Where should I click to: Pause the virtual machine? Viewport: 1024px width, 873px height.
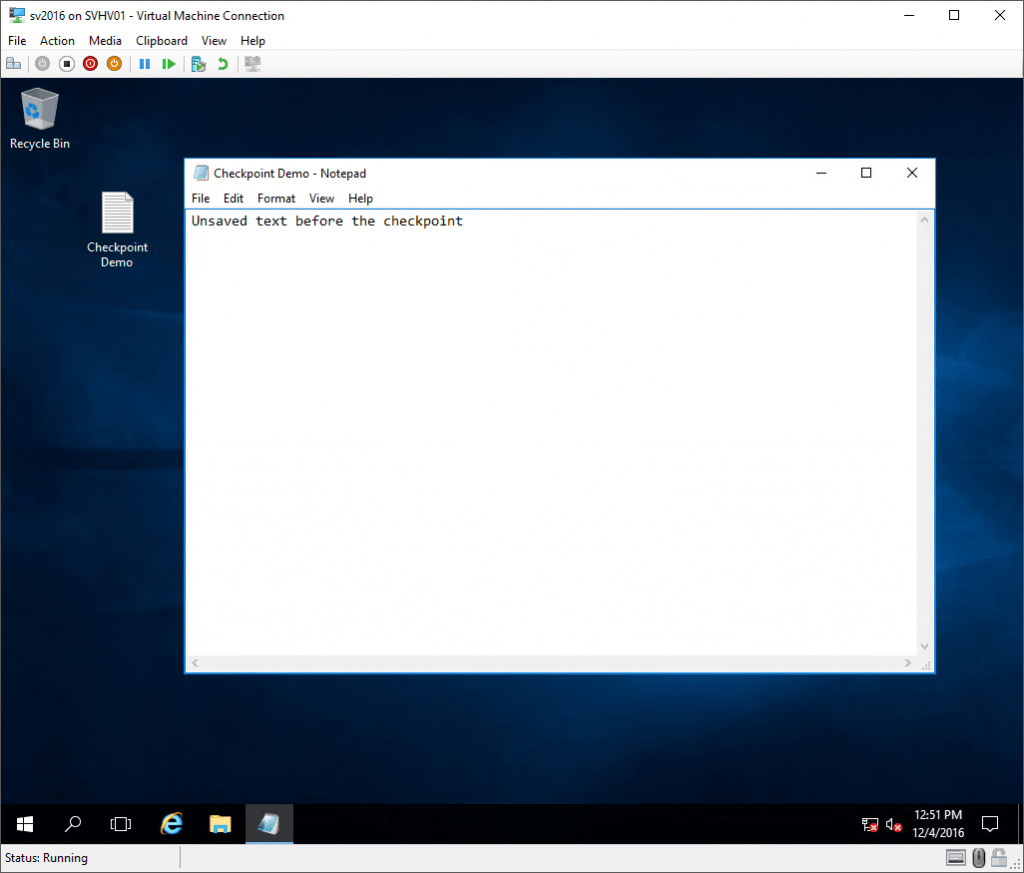(x=145, y=64)
